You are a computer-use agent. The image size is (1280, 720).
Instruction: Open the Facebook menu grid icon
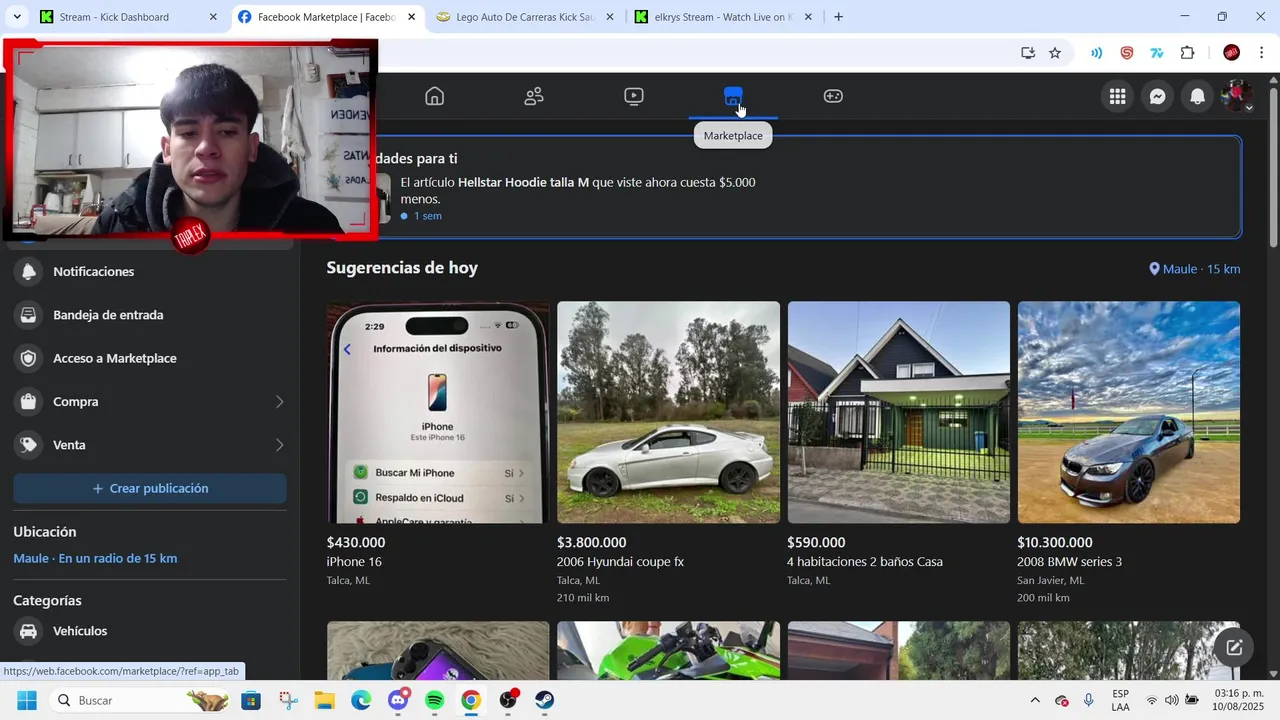click(x=1117, y=96)
